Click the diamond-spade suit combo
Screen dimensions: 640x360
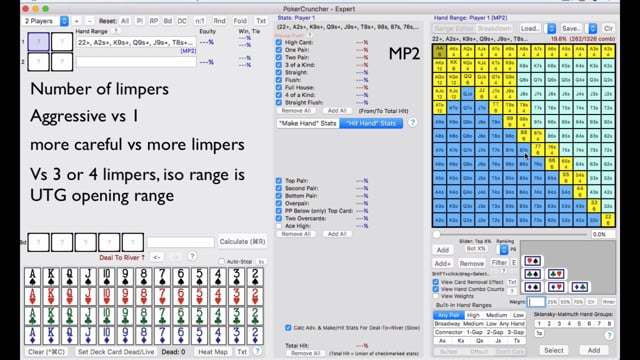[533, 287]
